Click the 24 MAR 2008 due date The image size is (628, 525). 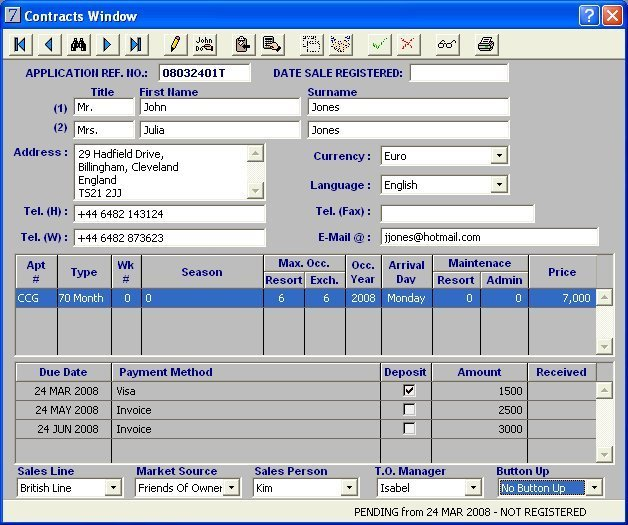pos(63,391)
